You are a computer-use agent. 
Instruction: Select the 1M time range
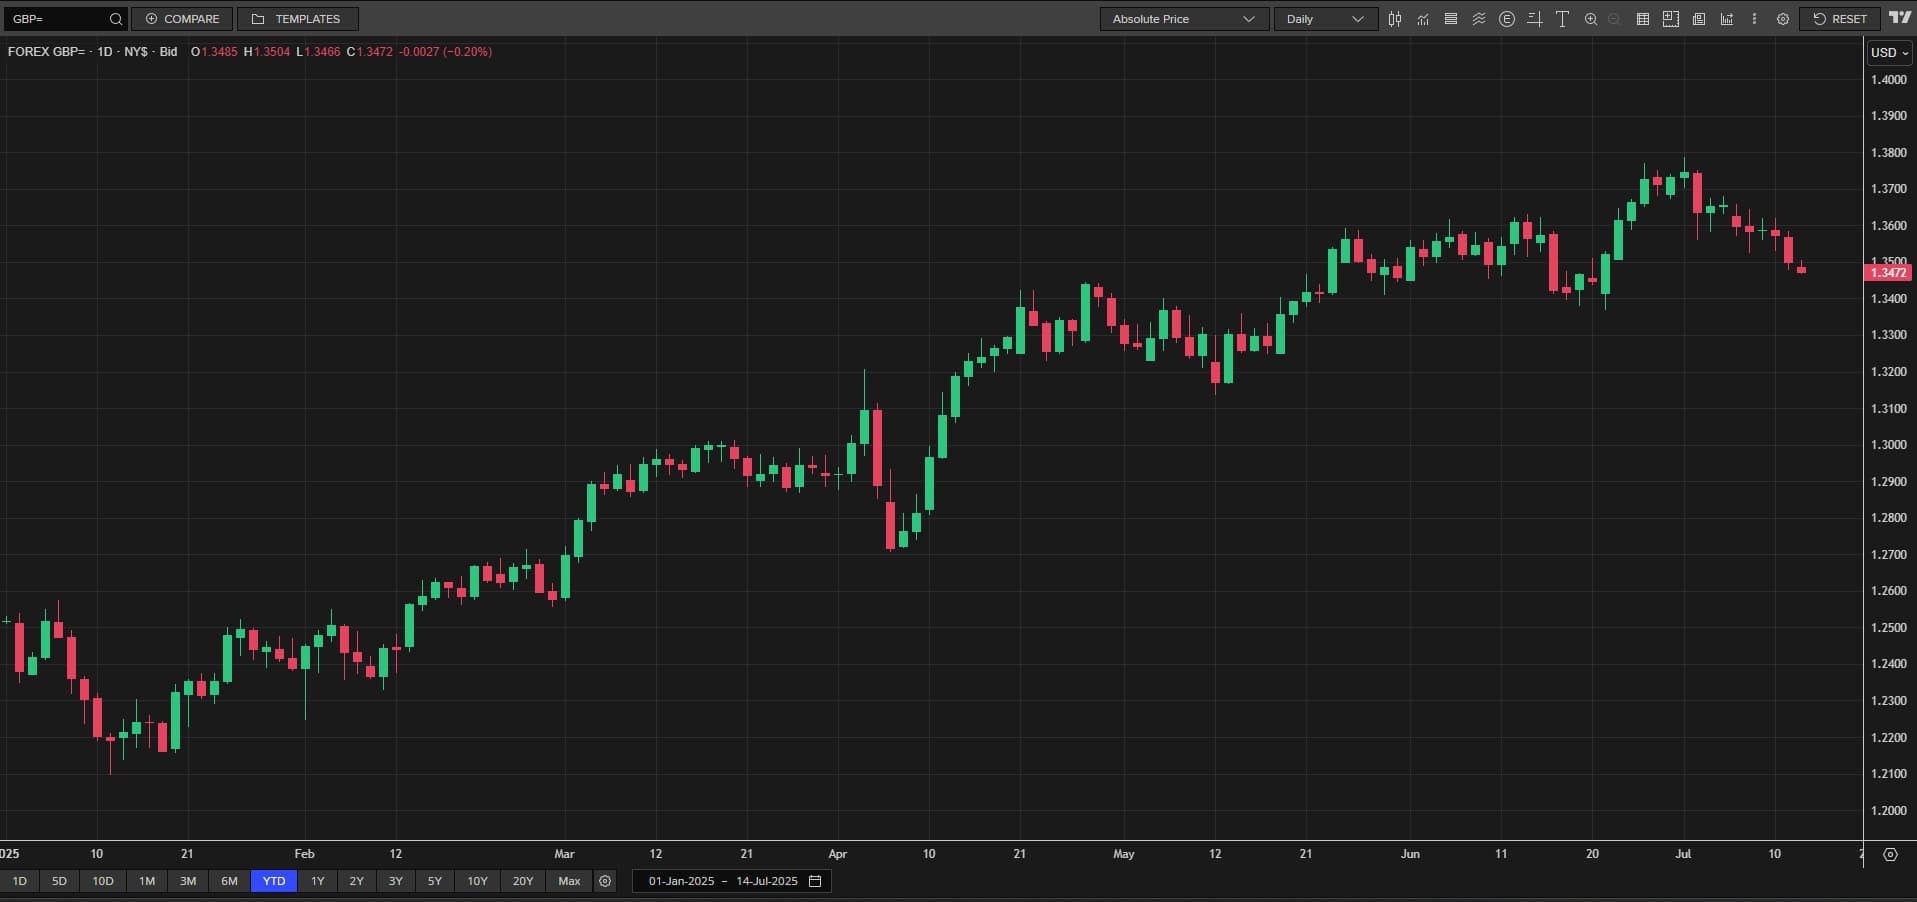coord(147,881)
